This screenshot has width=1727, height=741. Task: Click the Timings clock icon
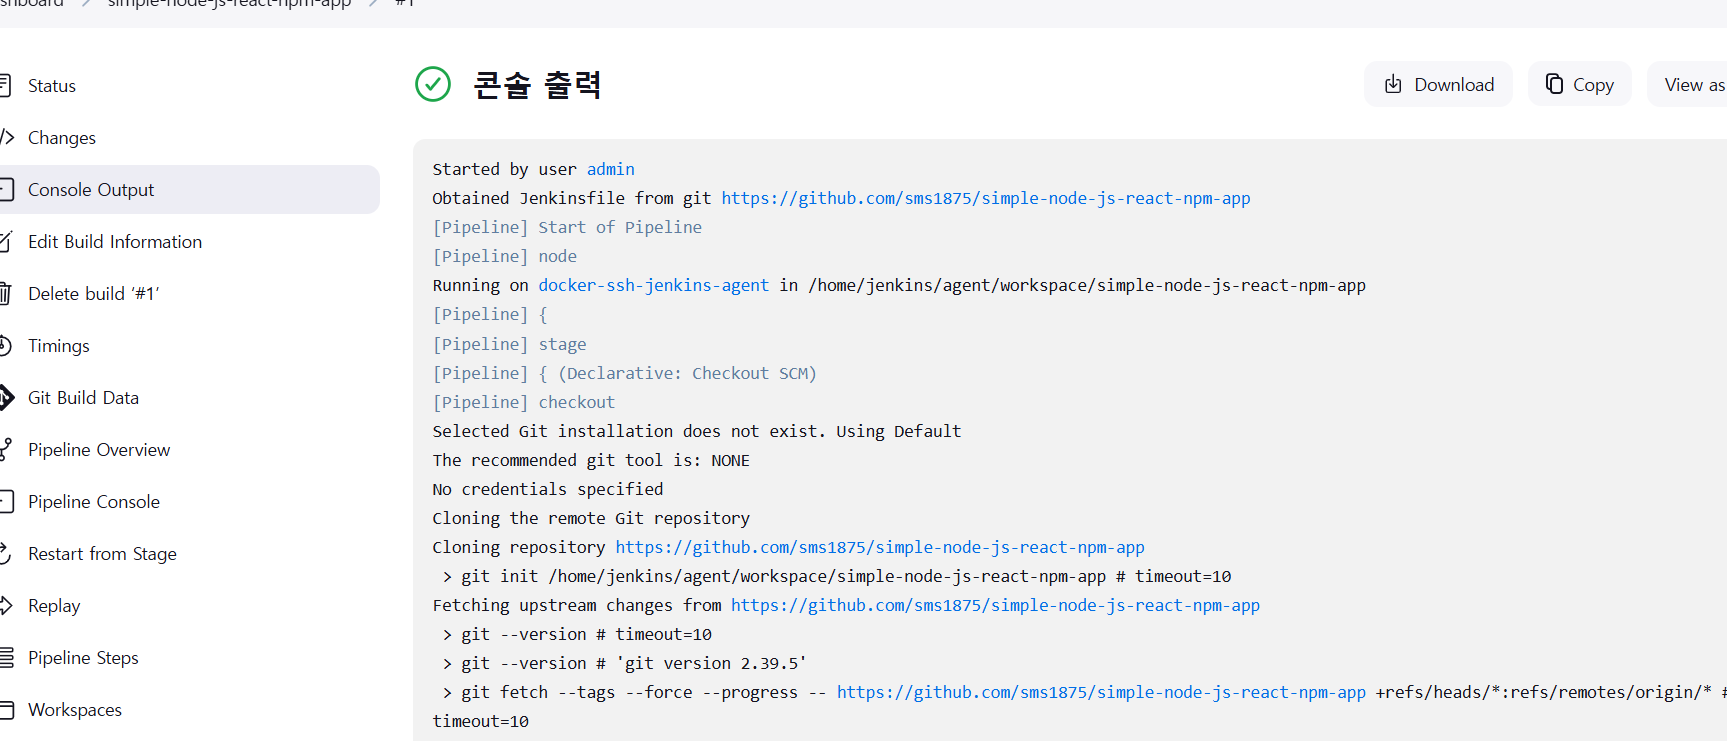[x=5, y=346]
